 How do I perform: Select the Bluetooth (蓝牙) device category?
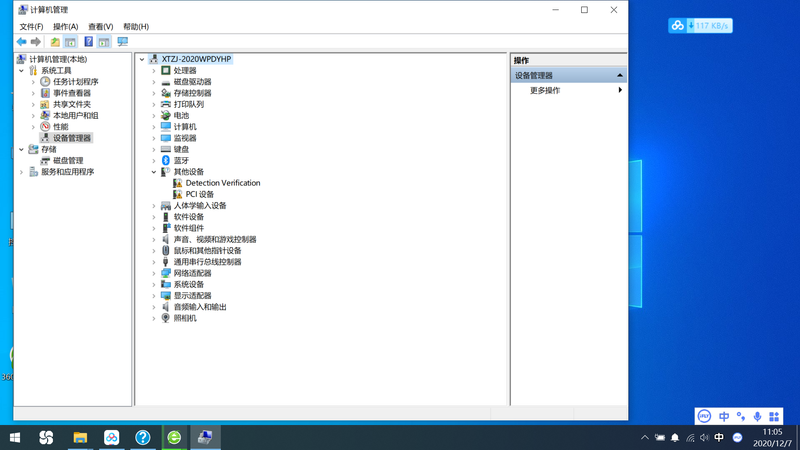[180, 160]
